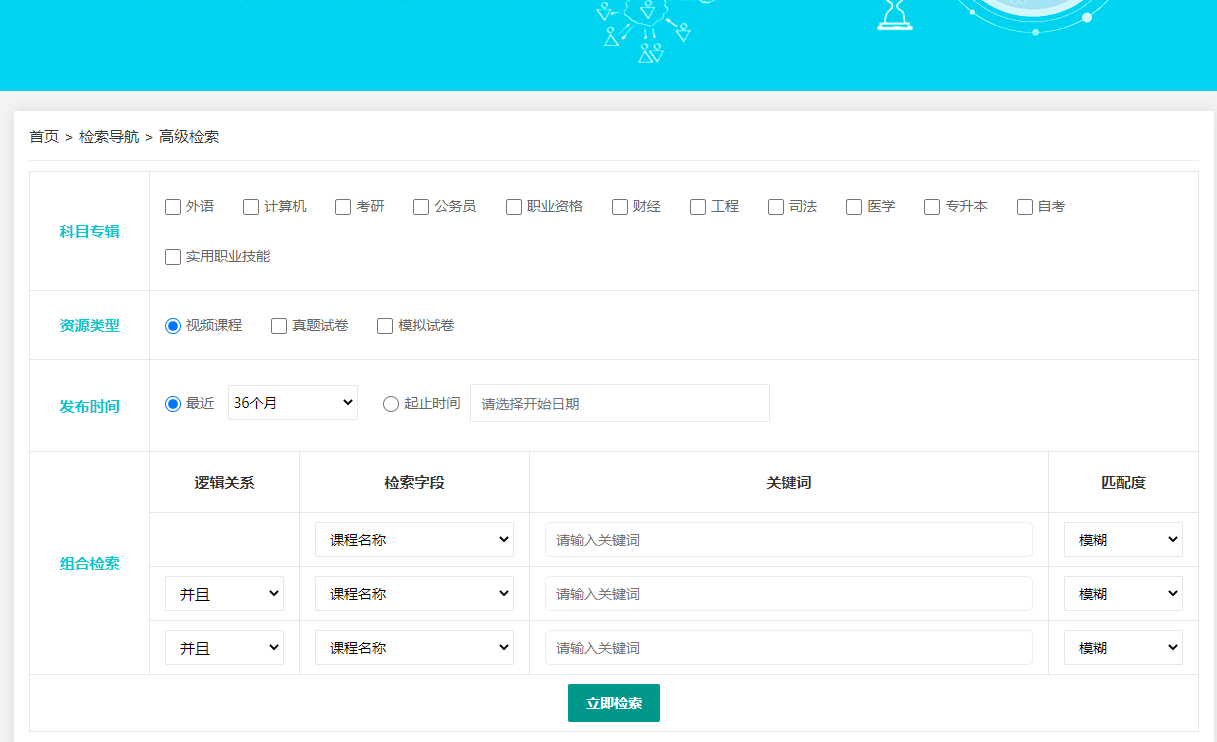Viewport: 1217px width, 742px height.
Task: Check the 专升本 subject checkbox
Action: (932, 207)
